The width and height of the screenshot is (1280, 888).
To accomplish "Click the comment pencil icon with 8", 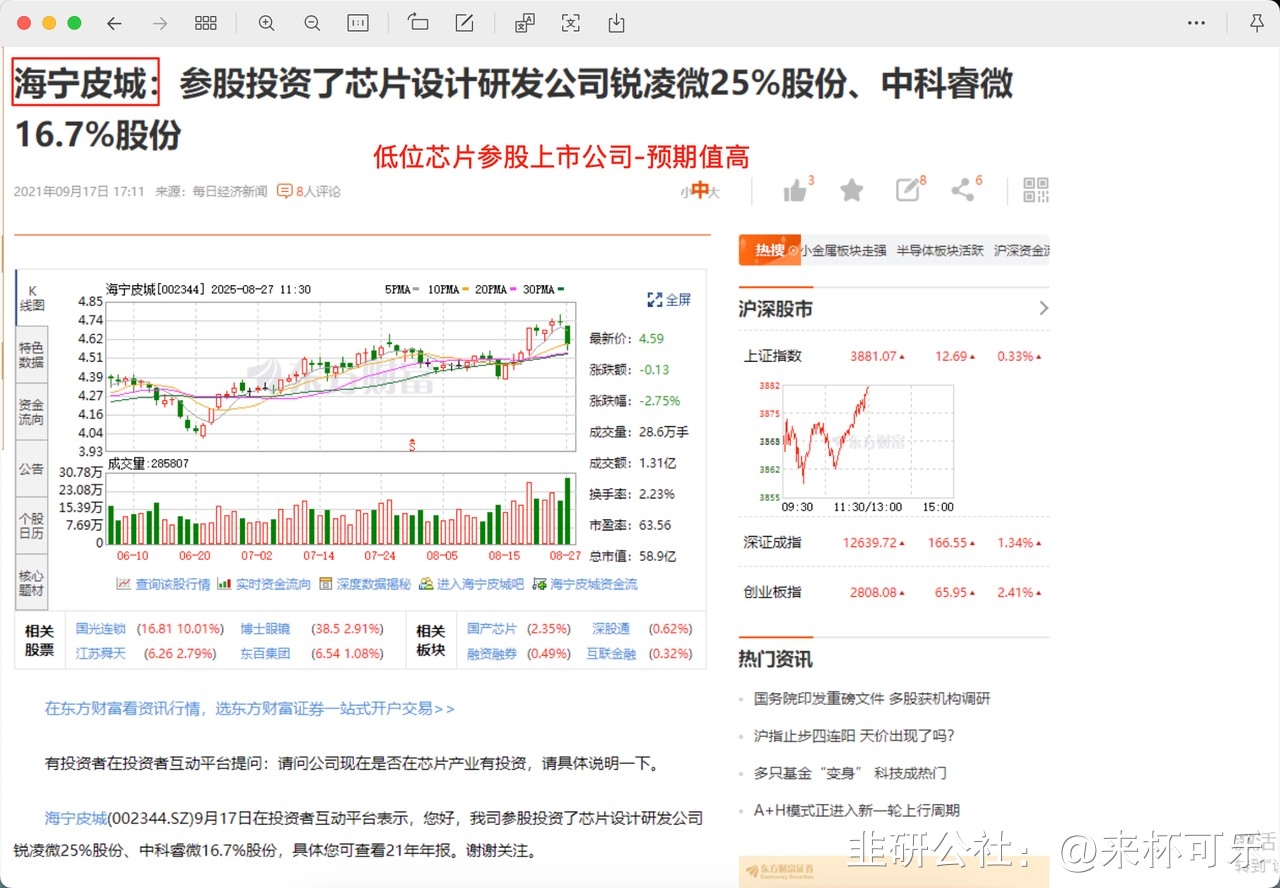I will (908, 190).
